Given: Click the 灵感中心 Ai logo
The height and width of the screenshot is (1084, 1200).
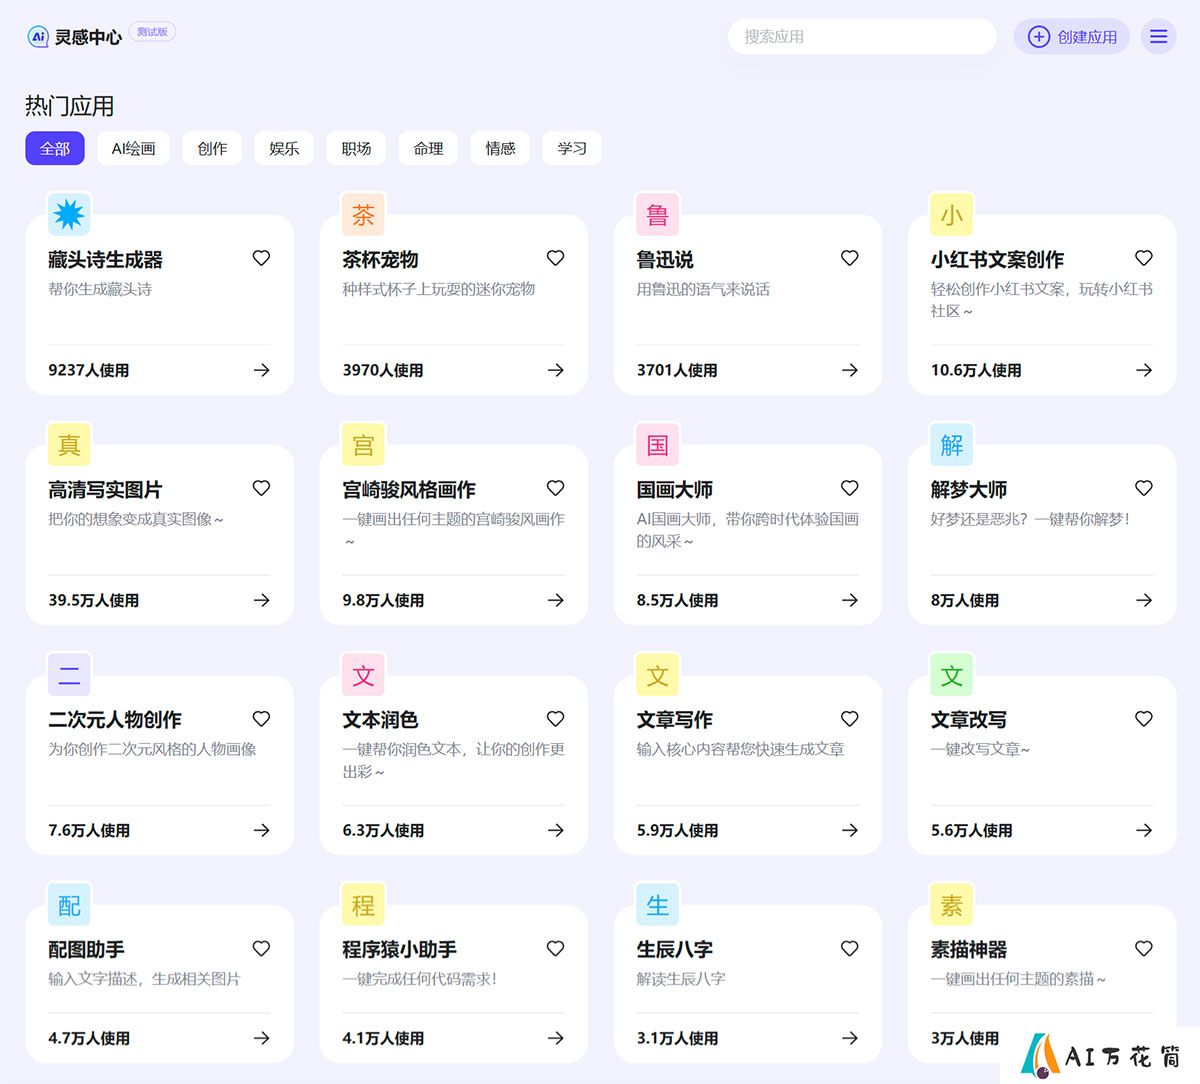Looking at the screenshot, I should pyautogui.click(x=38, y=37).
